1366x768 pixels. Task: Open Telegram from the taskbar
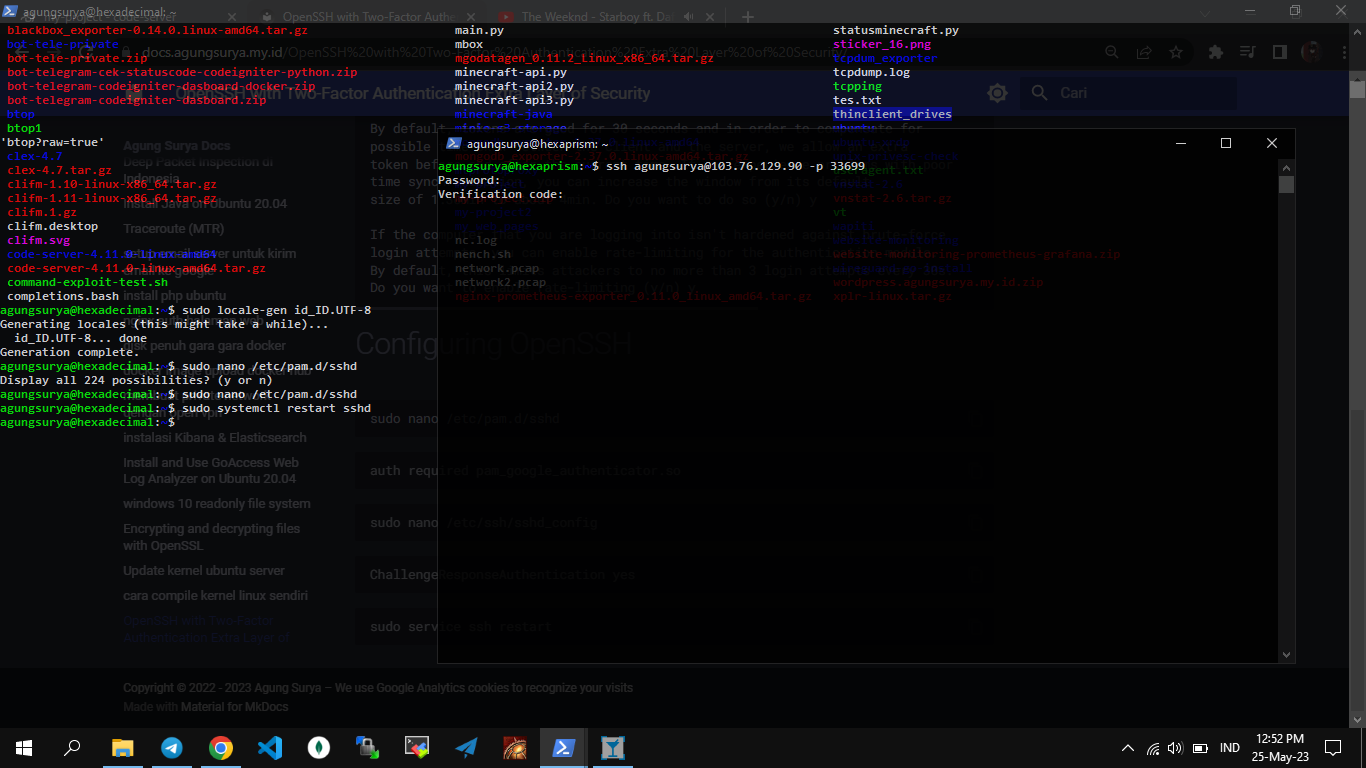point(172,747)
